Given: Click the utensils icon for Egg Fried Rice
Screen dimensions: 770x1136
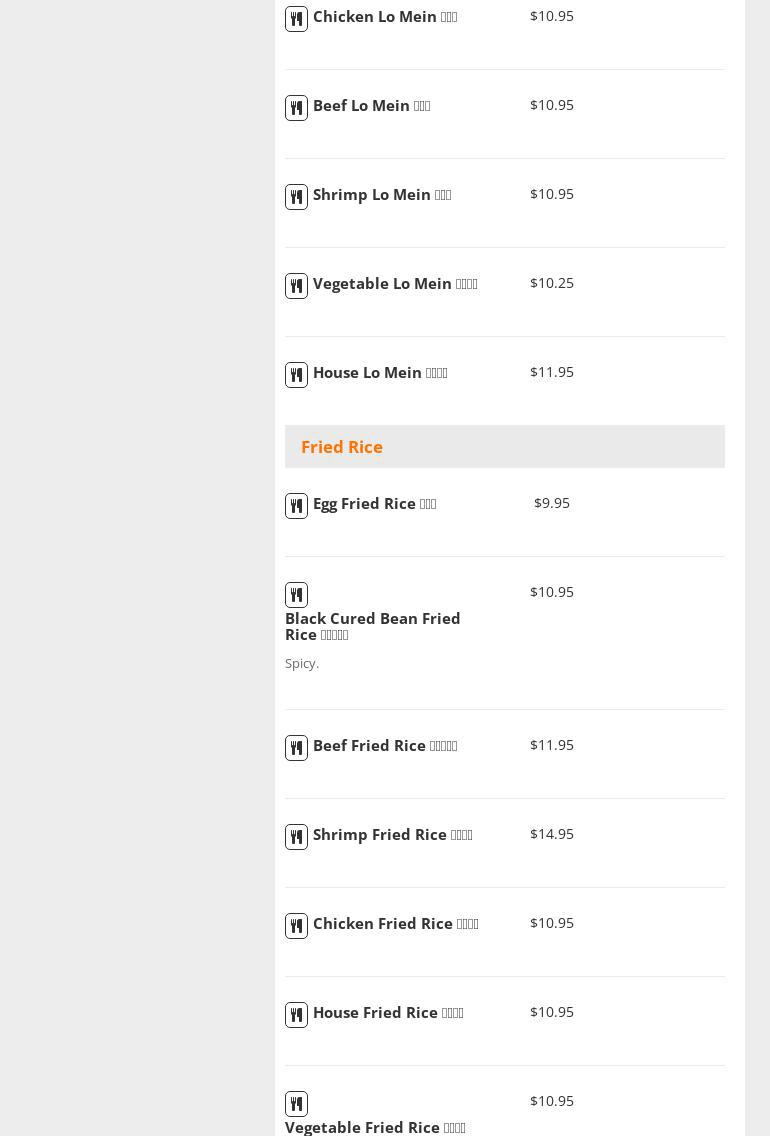Looking at the screenshot, I should tap(296, 506).
